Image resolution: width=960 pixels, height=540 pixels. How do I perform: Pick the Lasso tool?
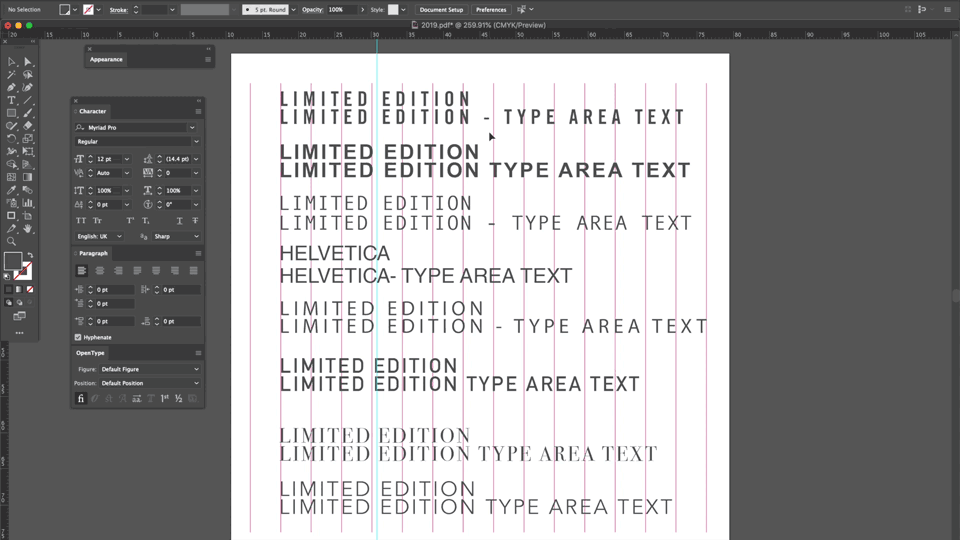point(28,75)
